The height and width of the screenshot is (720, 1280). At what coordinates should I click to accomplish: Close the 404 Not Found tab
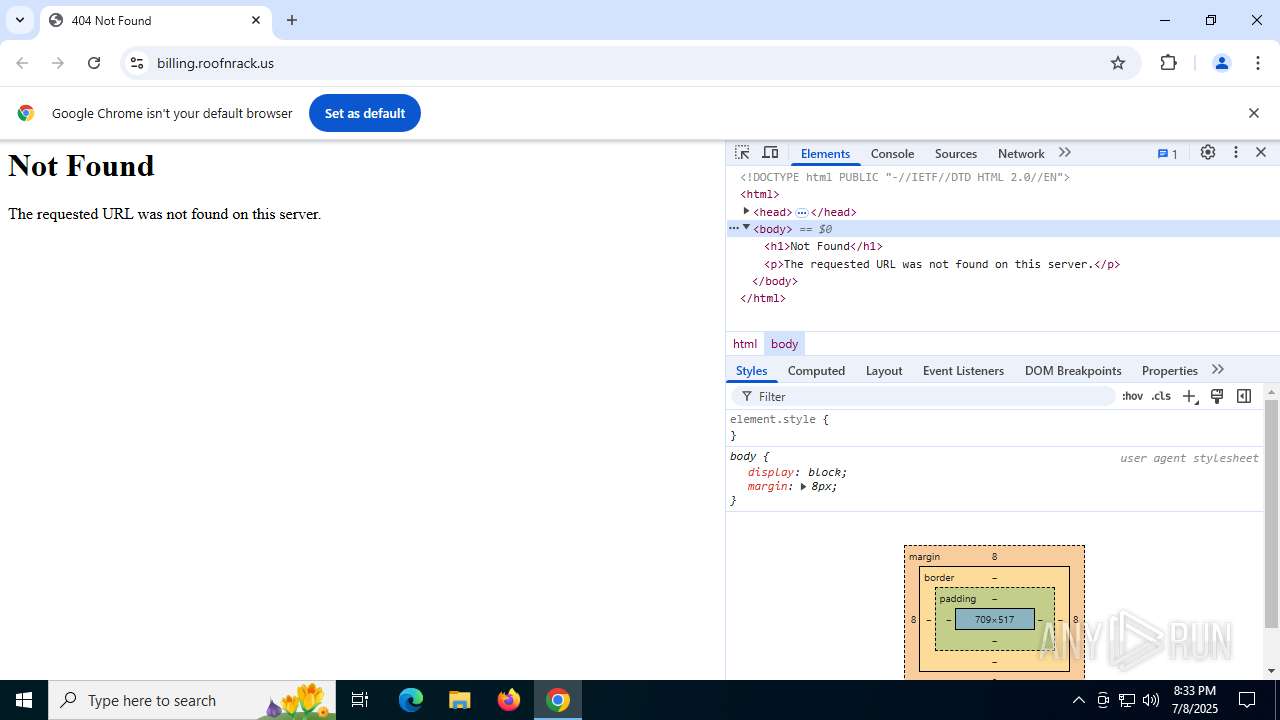pyautogui.click(x=256, y=20)
